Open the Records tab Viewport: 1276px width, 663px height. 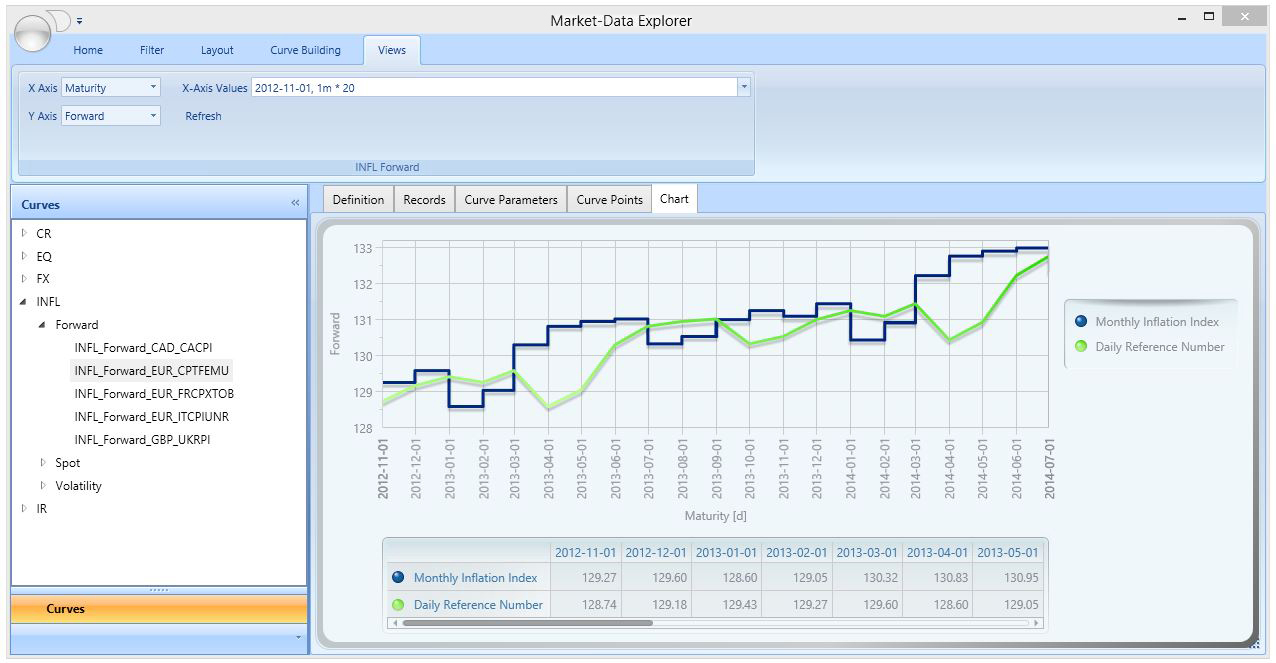coord(424,199)
